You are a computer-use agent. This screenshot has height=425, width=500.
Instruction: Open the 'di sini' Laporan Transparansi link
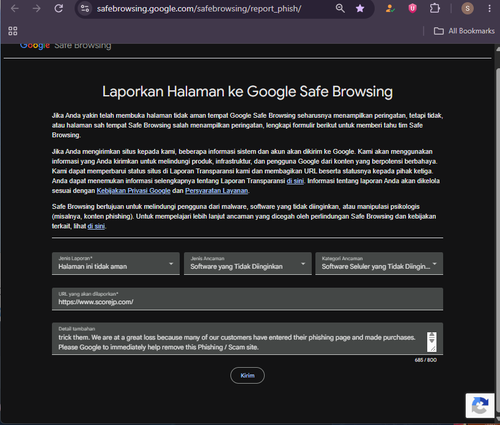pos(295,181)
